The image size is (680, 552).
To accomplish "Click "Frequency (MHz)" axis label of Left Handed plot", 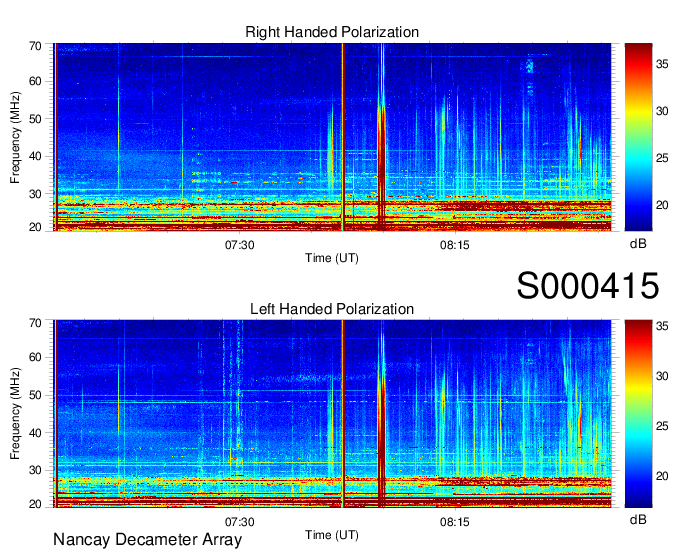I will point(15,414).
